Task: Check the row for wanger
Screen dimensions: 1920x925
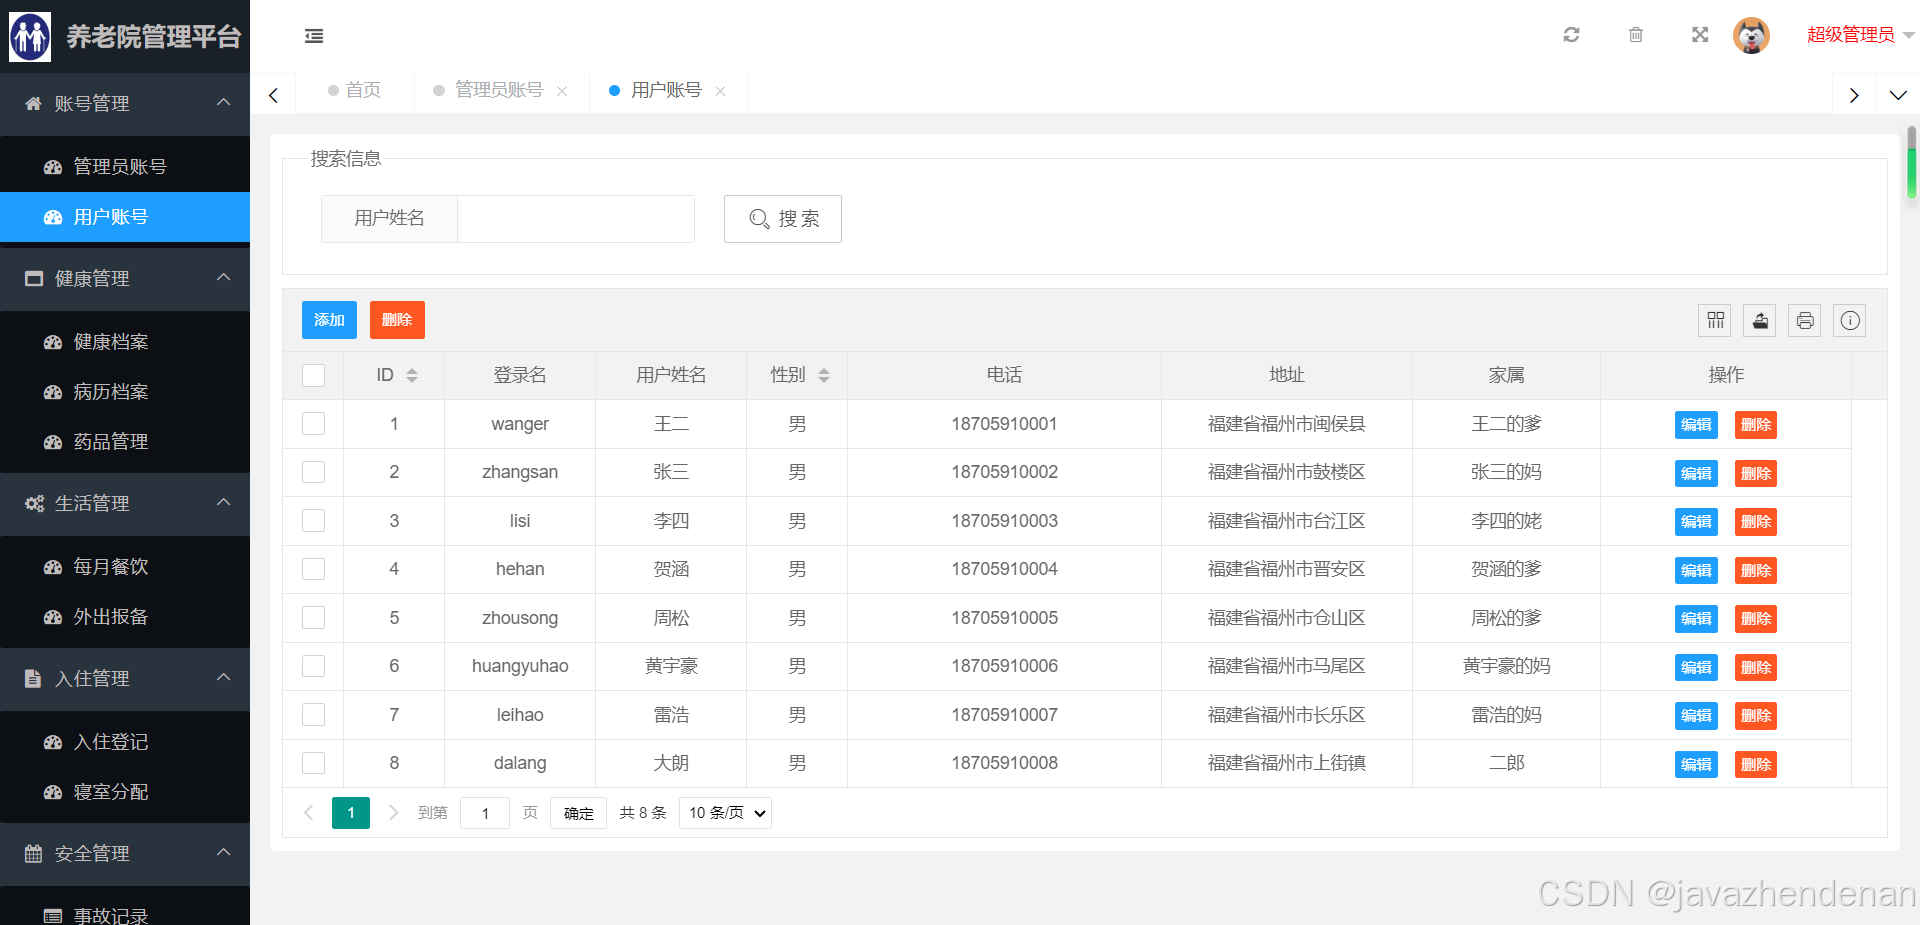Action: pos(314,424)
